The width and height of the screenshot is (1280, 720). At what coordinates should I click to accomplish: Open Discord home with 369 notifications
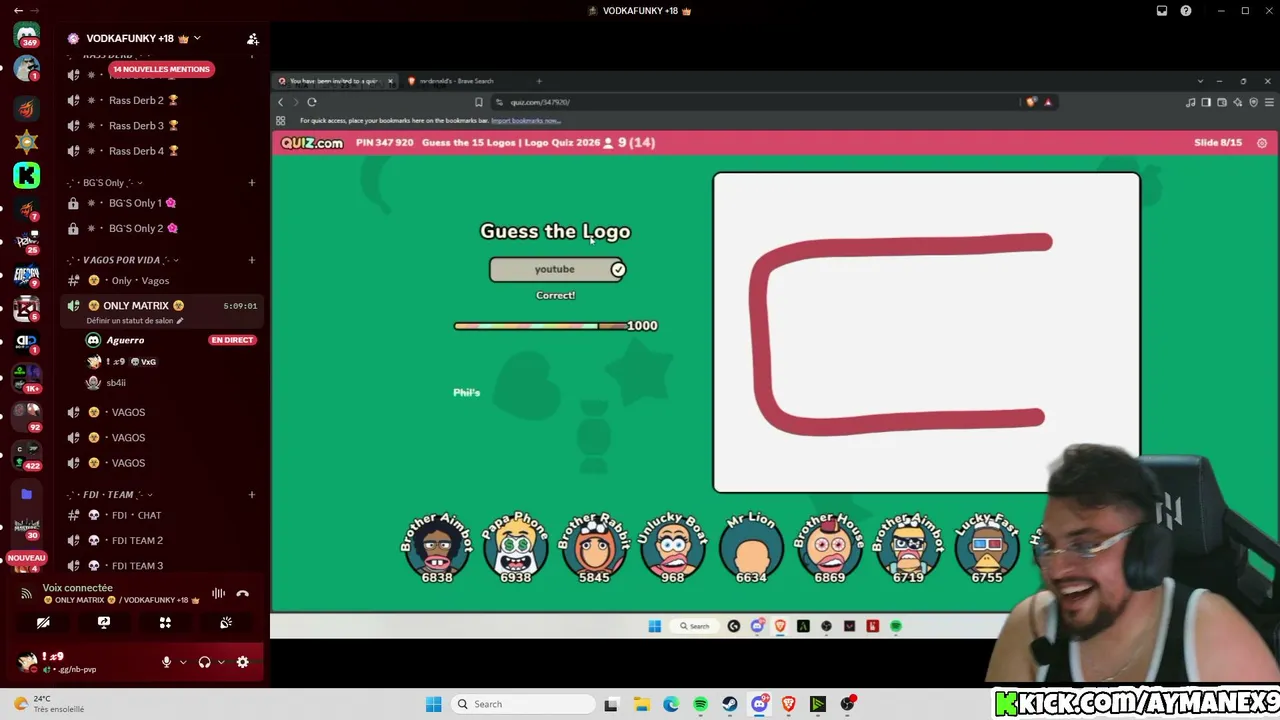coord(27,36)
